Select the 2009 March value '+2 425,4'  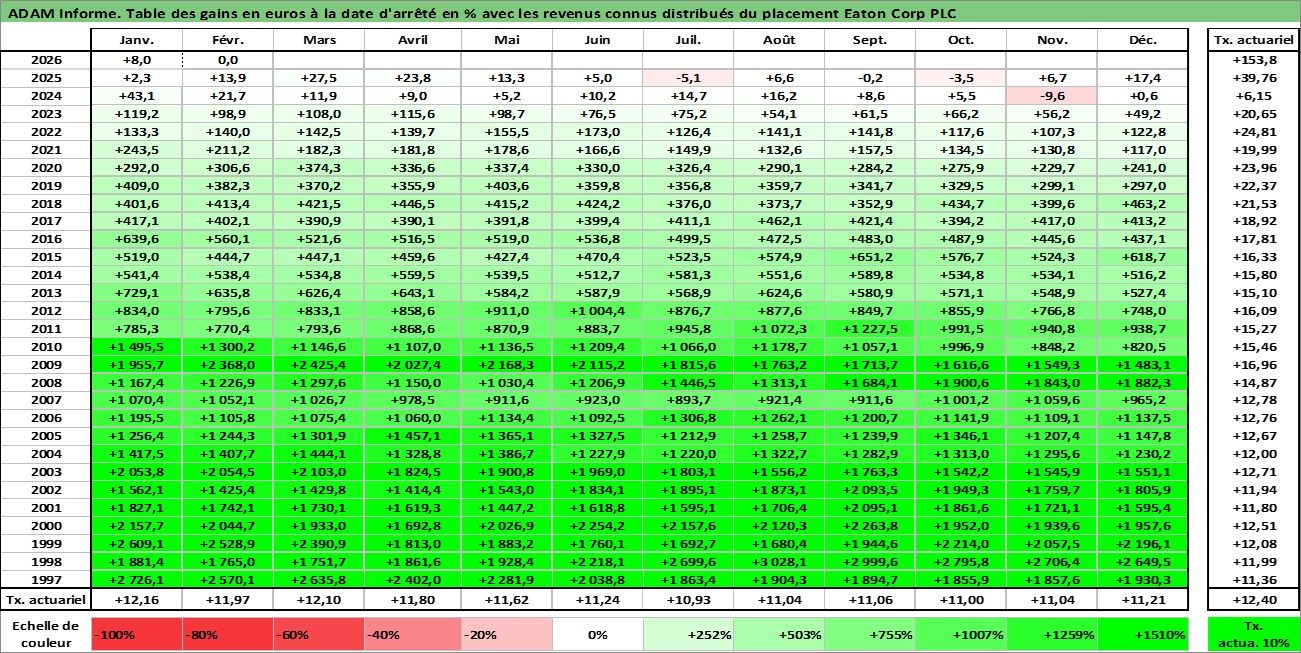[318, 365]
